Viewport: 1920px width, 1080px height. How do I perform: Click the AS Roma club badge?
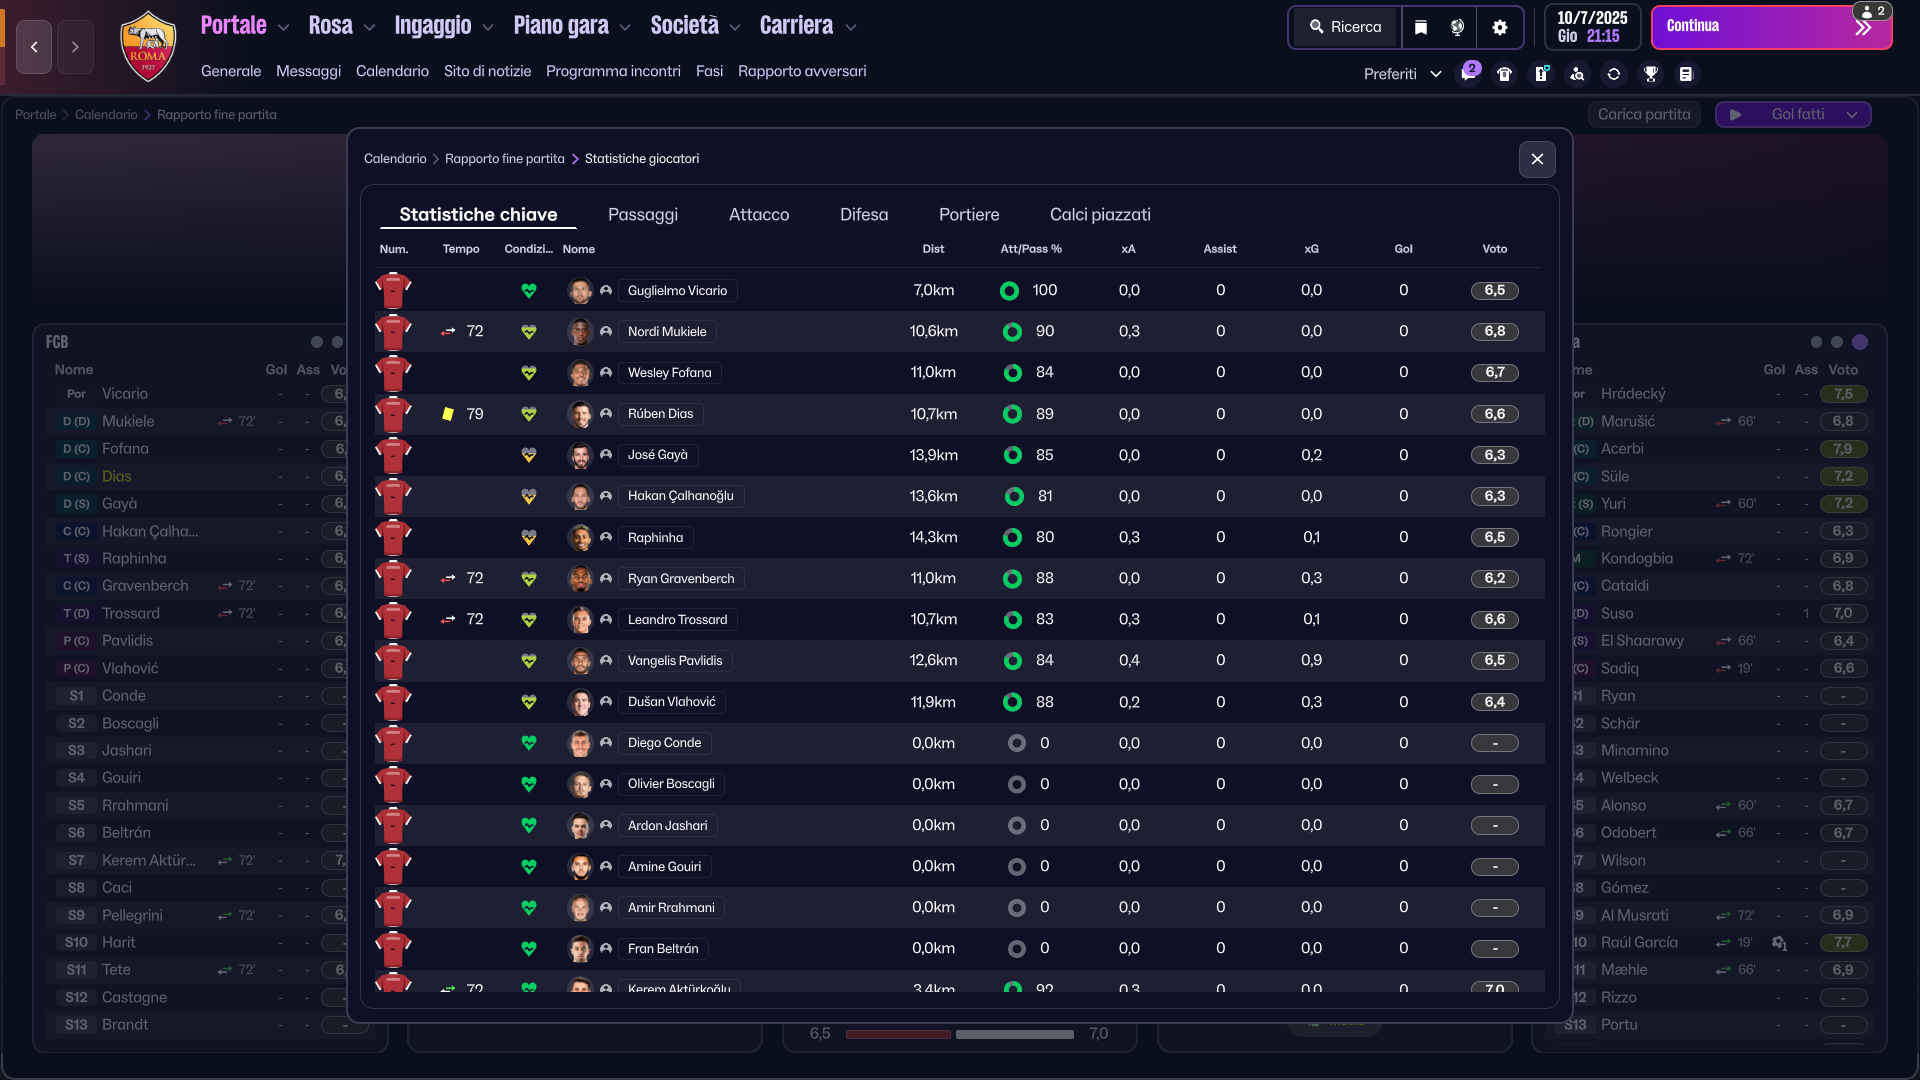click(148, 47)
